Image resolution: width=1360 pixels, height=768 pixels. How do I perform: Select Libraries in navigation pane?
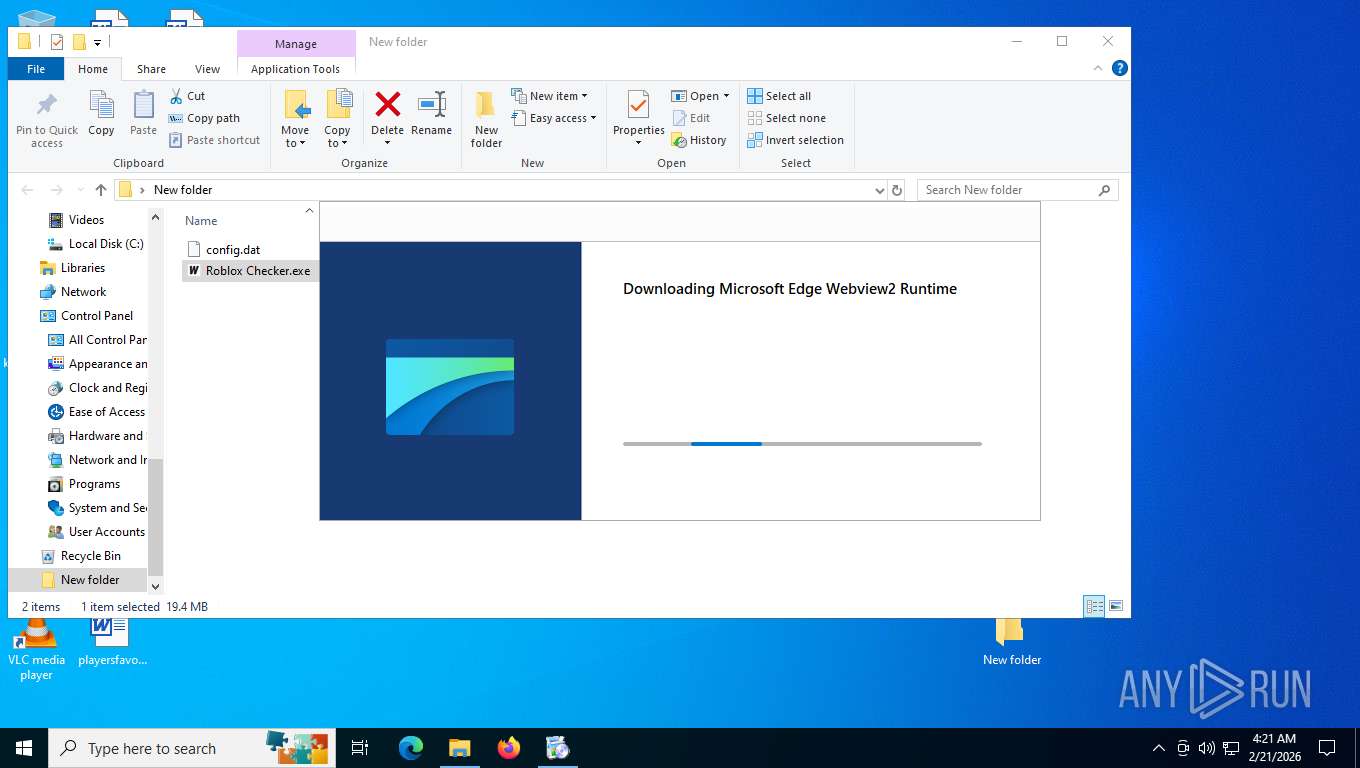point(83,268)
